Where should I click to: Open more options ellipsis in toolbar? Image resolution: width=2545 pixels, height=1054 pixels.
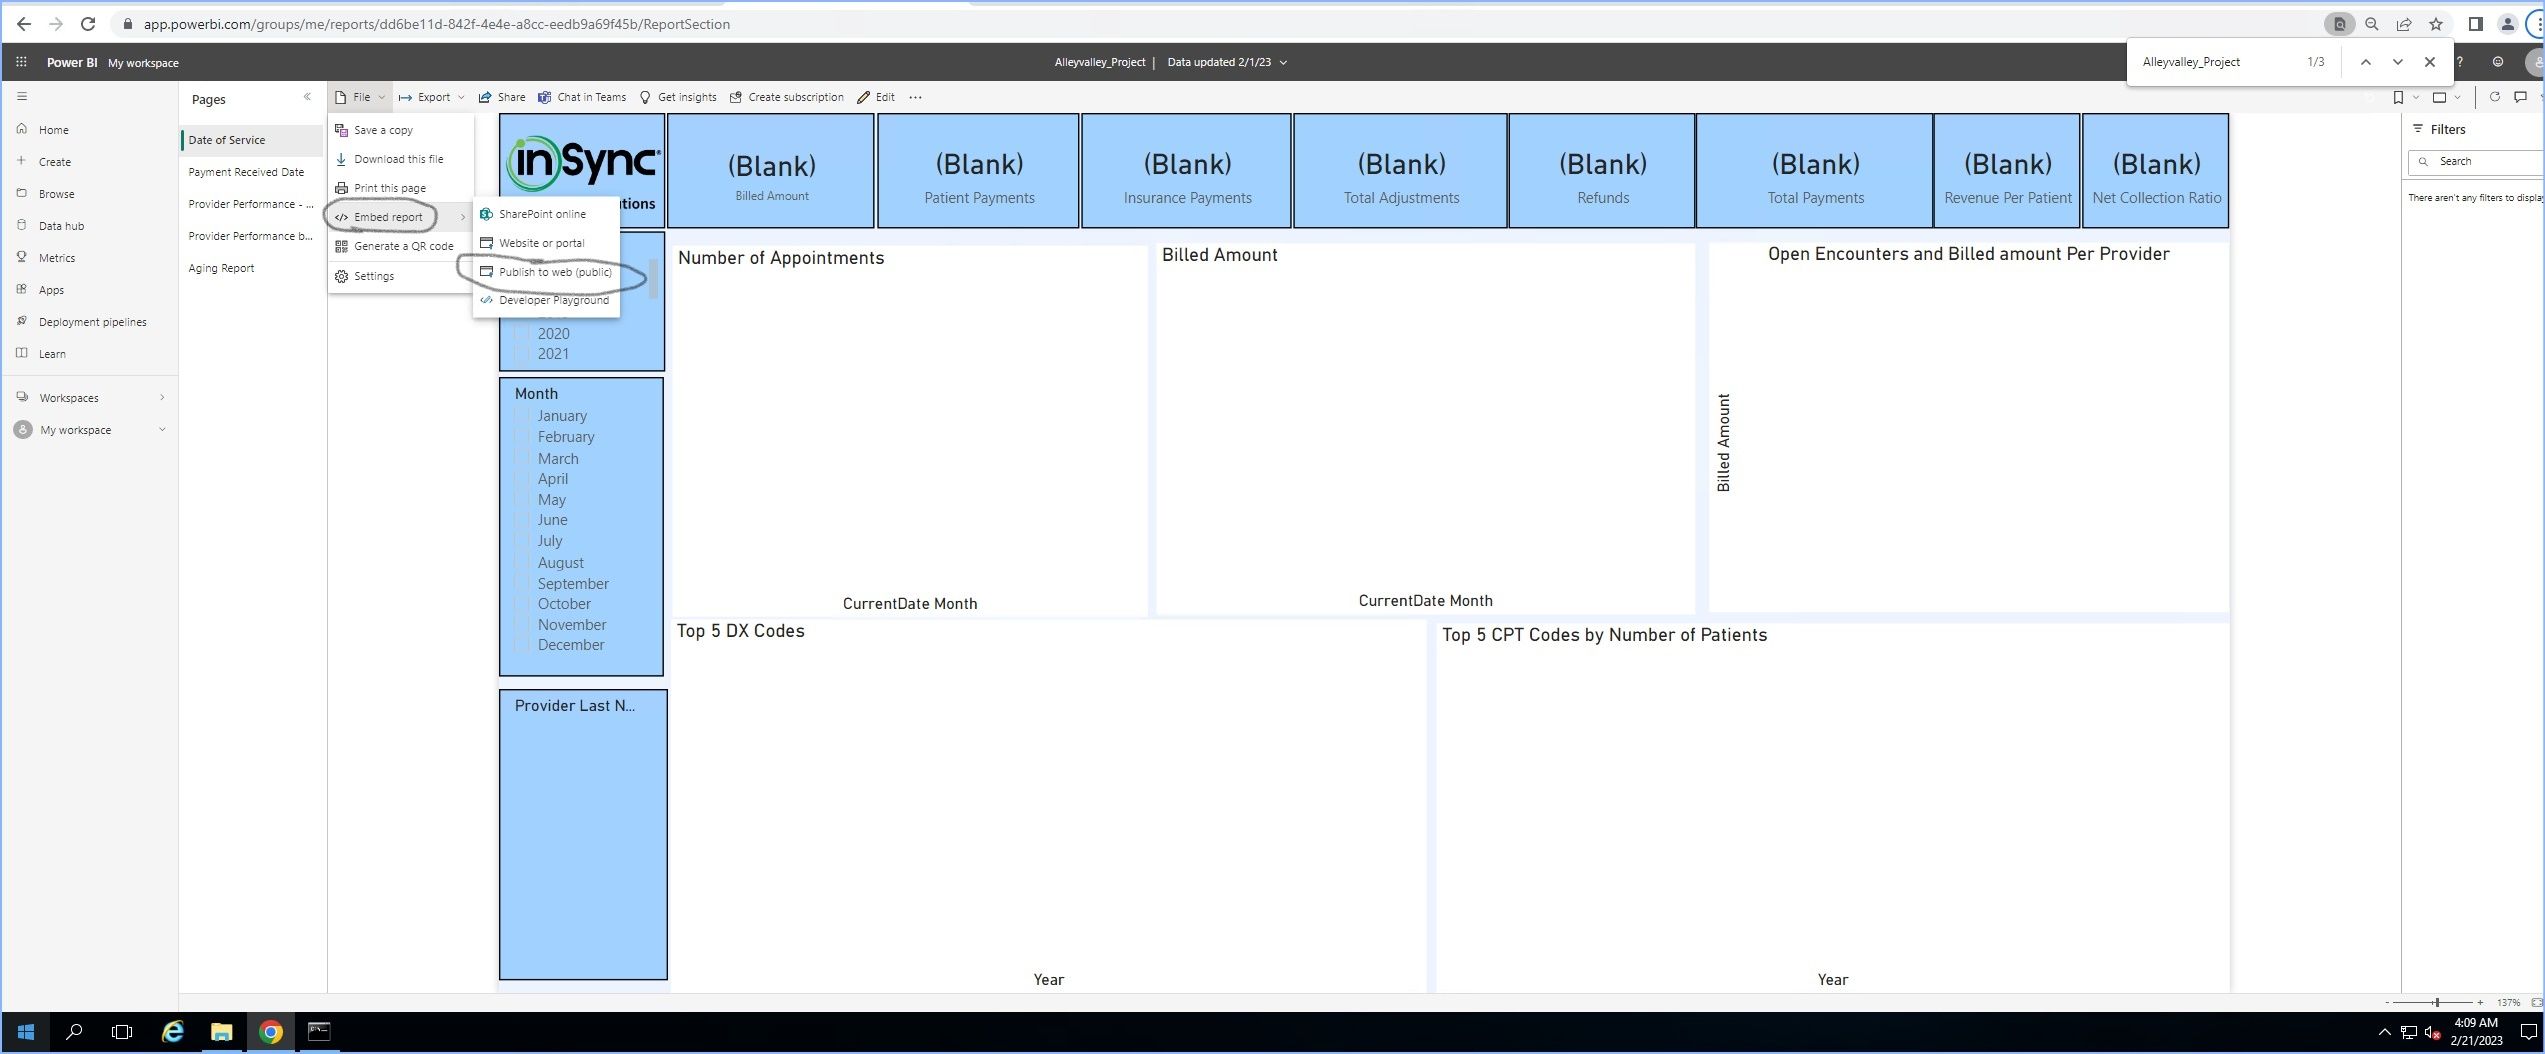tap(915, 97)
